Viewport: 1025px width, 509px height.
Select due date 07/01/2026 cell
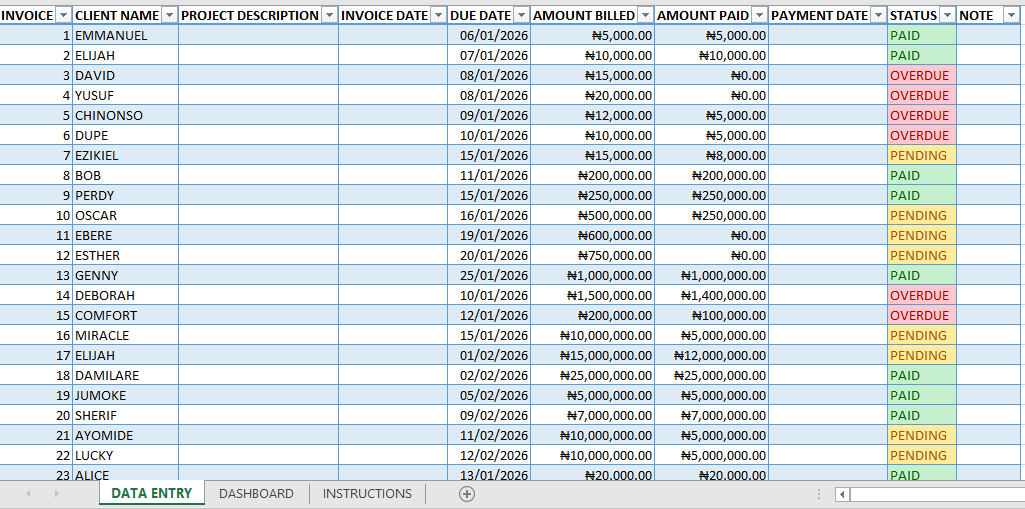[x=489, y=56]
